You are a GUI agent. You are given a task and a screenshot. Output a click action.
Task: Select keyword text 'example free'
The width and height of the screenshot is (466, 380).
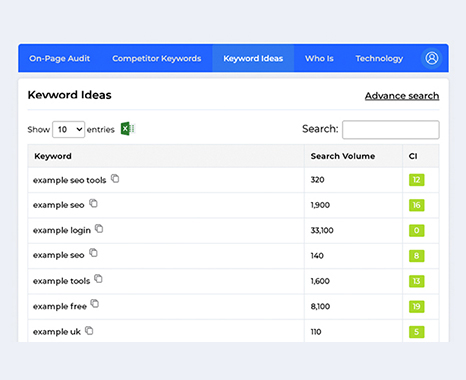[60, 306]
